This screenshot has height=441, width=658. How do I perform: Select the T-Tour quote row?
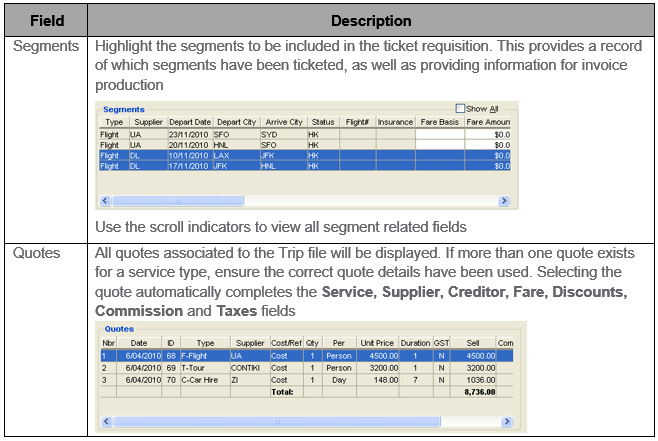click(307, 368)
